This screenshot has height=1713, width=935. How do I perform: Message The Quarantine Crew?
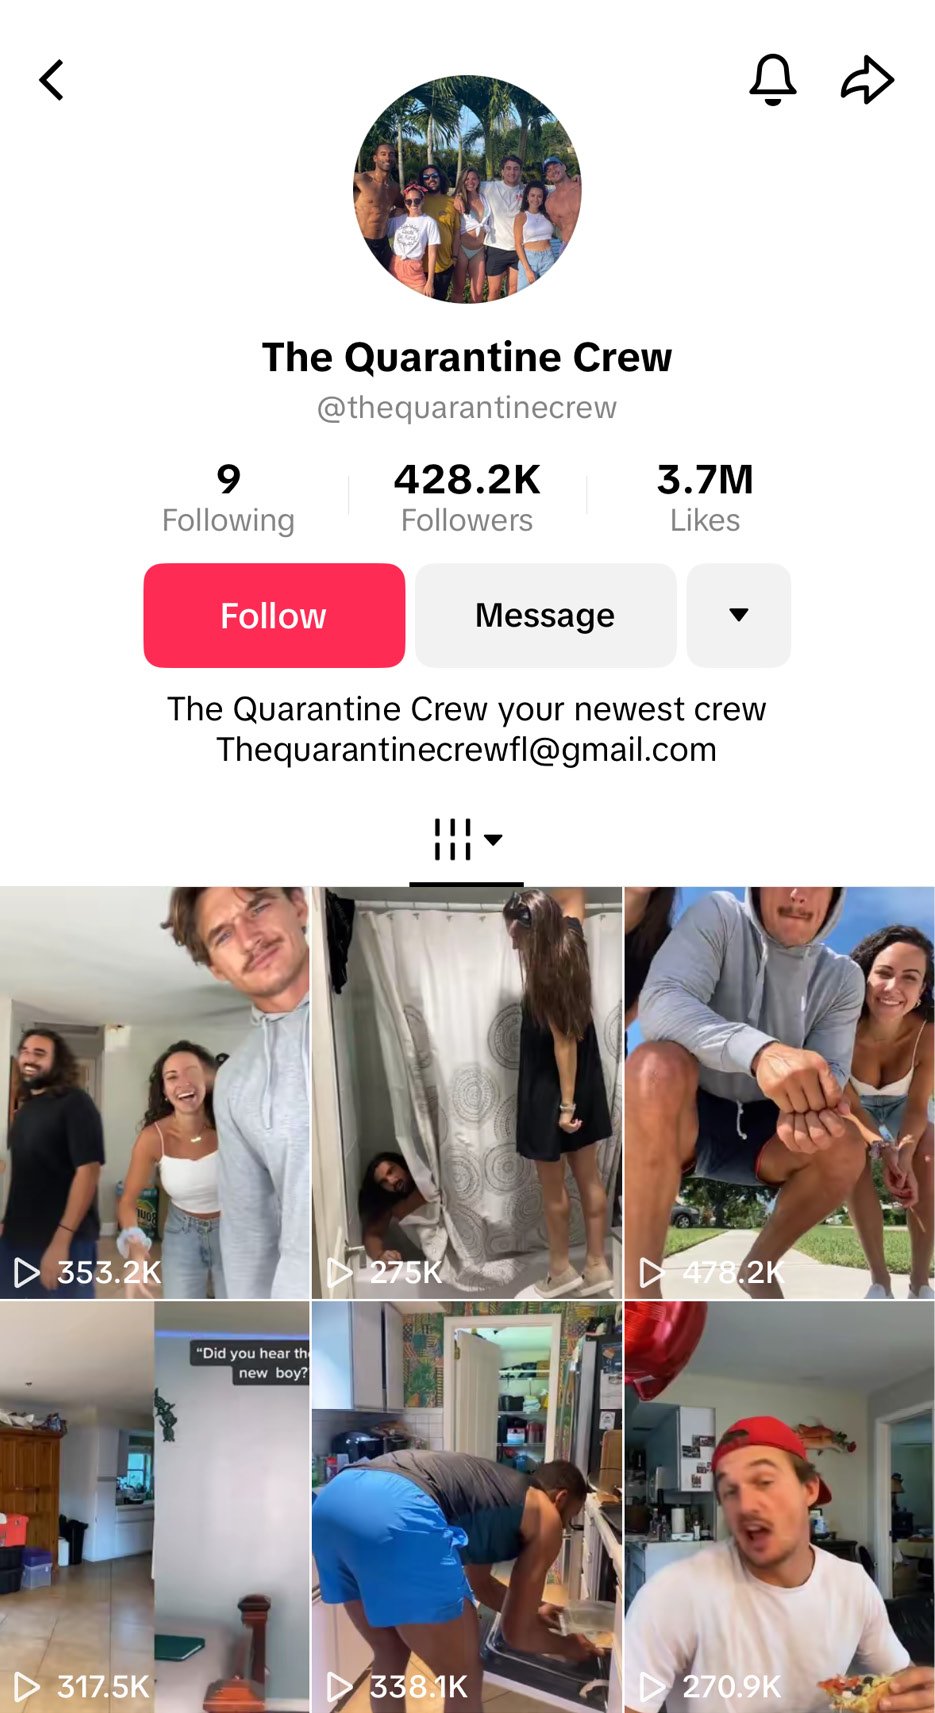tap(545, 615)
